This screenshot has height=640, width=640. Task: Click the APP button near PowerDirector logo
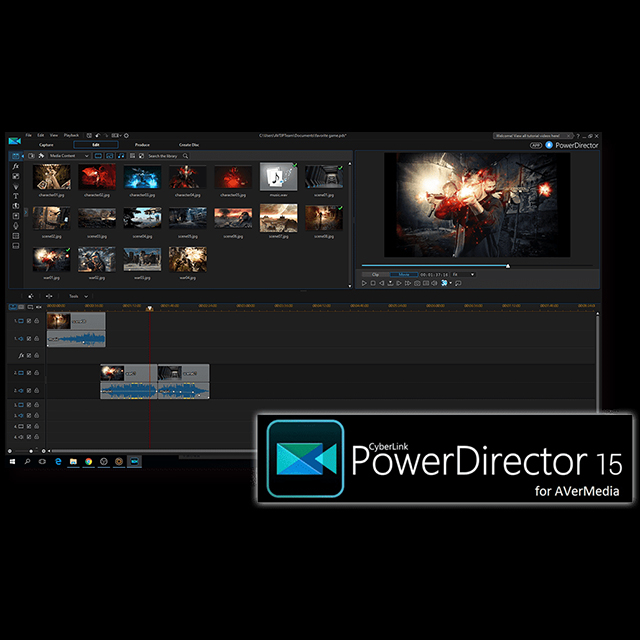[536, 145]
